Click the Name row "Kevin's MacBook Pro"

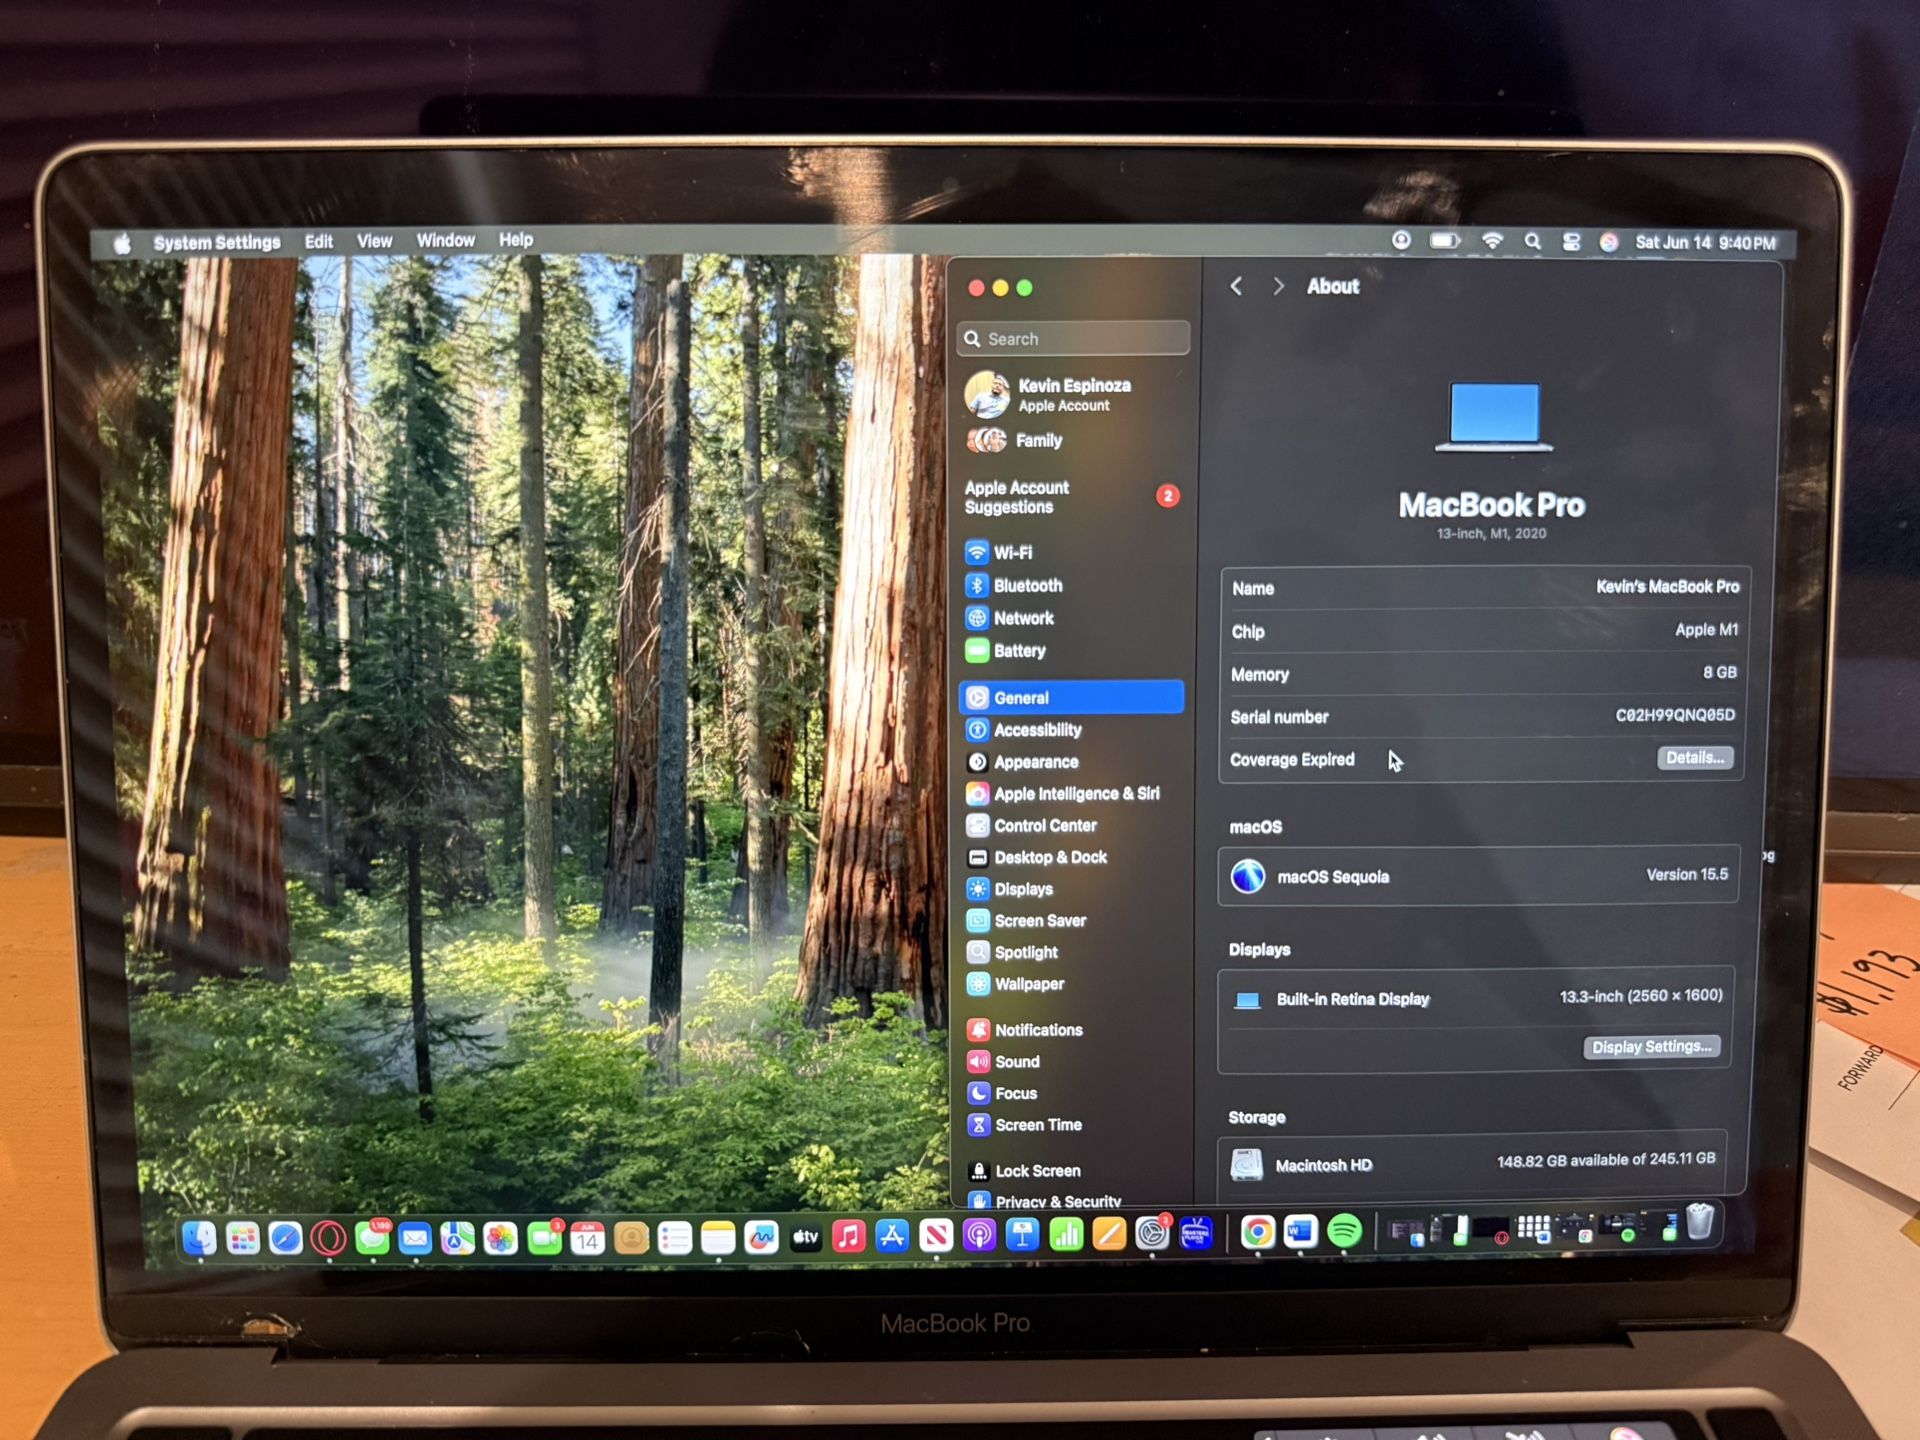pyautogui.click(x=1485, y=588)
